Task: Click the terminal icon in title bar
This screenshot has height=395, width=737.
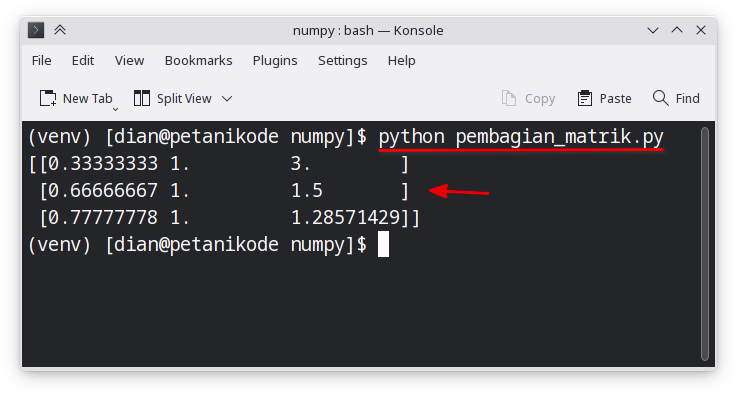Action: [36, 30]
